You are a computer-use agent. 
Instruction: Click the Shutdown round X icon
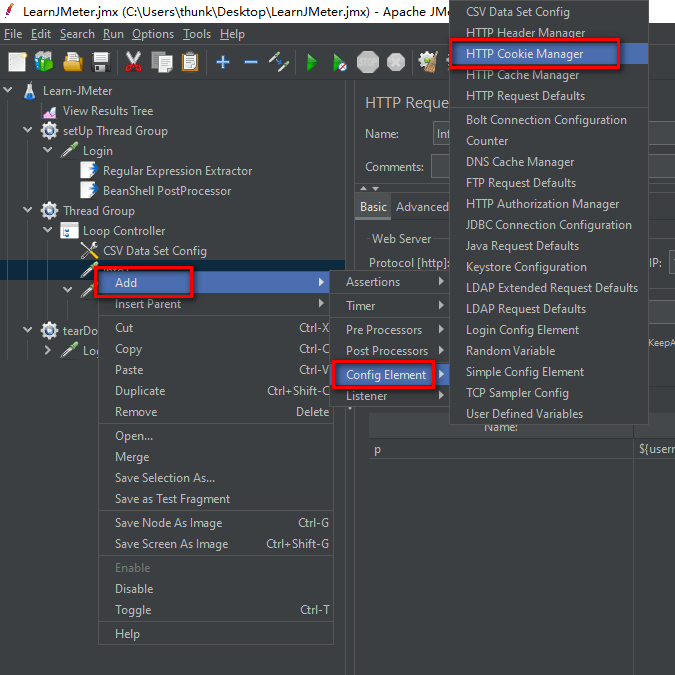[x=396, y=62]
